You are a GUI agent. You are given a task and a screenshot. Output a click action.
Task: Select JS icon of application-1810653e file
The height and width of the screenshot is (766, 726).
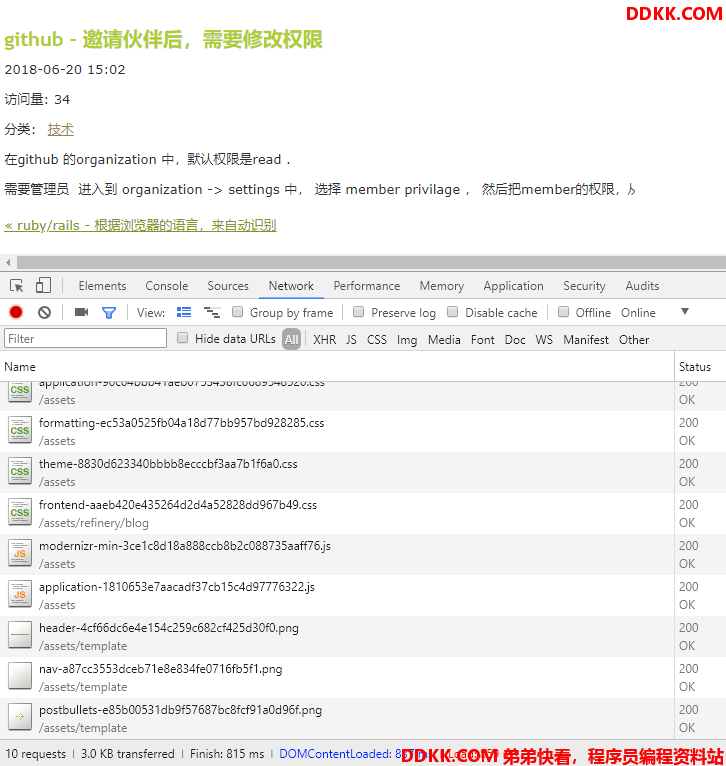tap(20, 594)
